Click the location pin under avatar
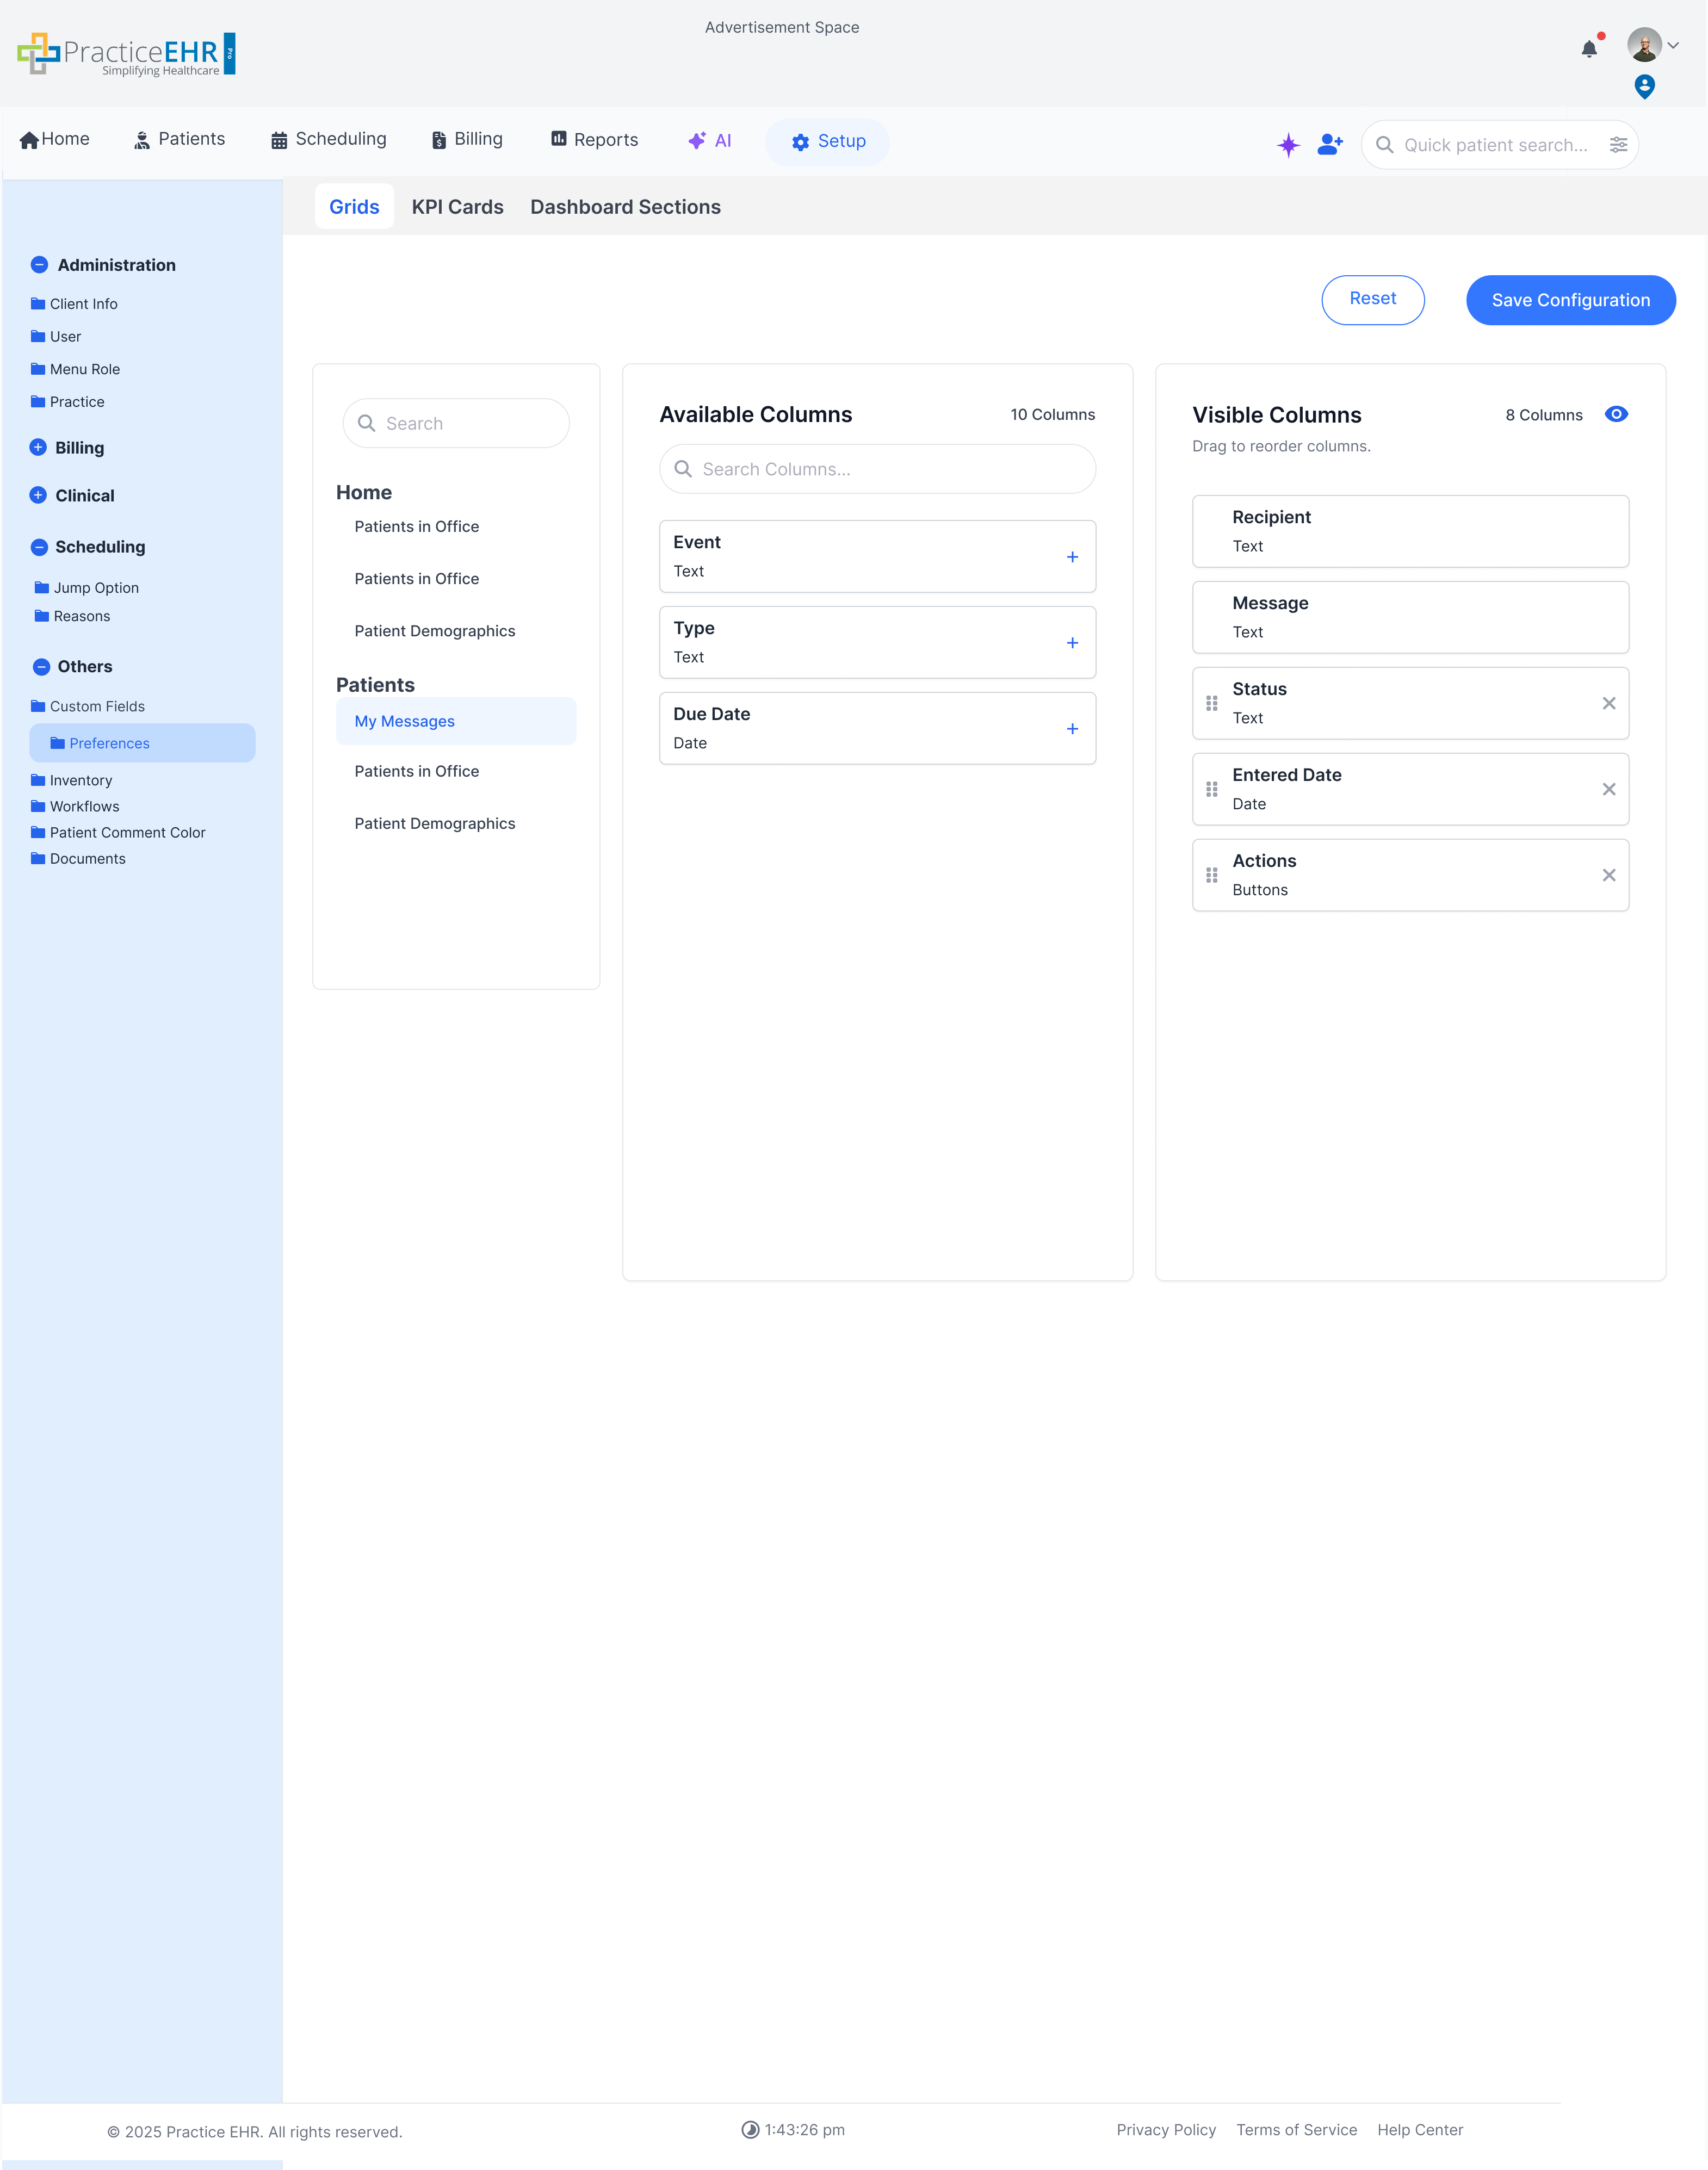 [1644, 87]
